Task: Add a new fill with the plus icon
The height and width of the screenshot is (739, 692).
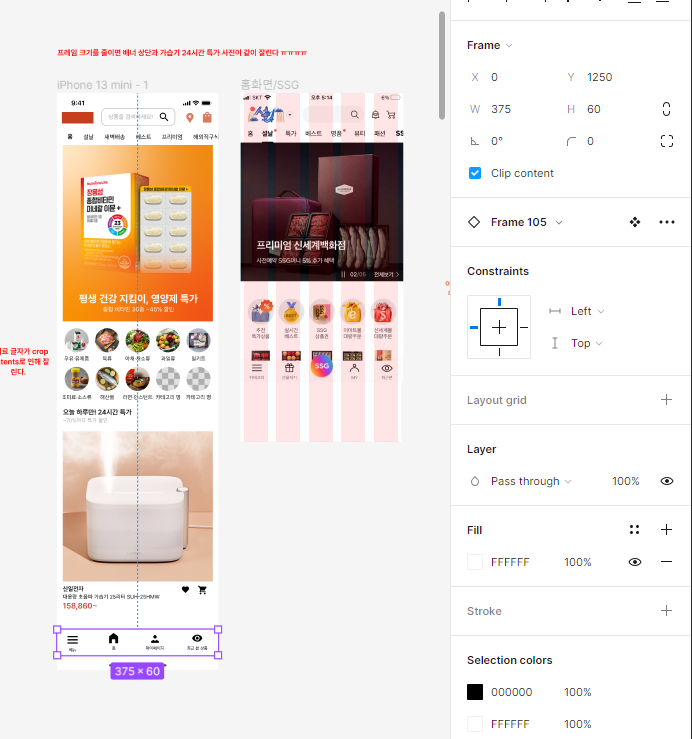Action: 666,530
